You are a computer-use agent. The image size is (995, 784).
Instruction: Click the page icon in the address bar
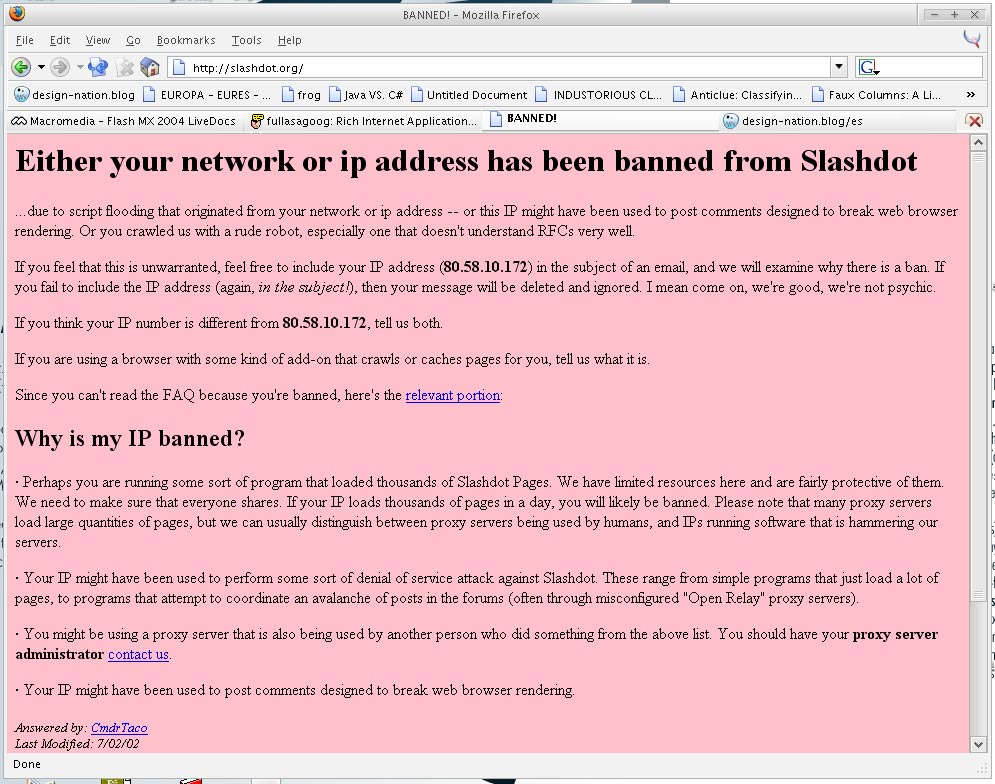pyautogui.click(x=179, y=67)
